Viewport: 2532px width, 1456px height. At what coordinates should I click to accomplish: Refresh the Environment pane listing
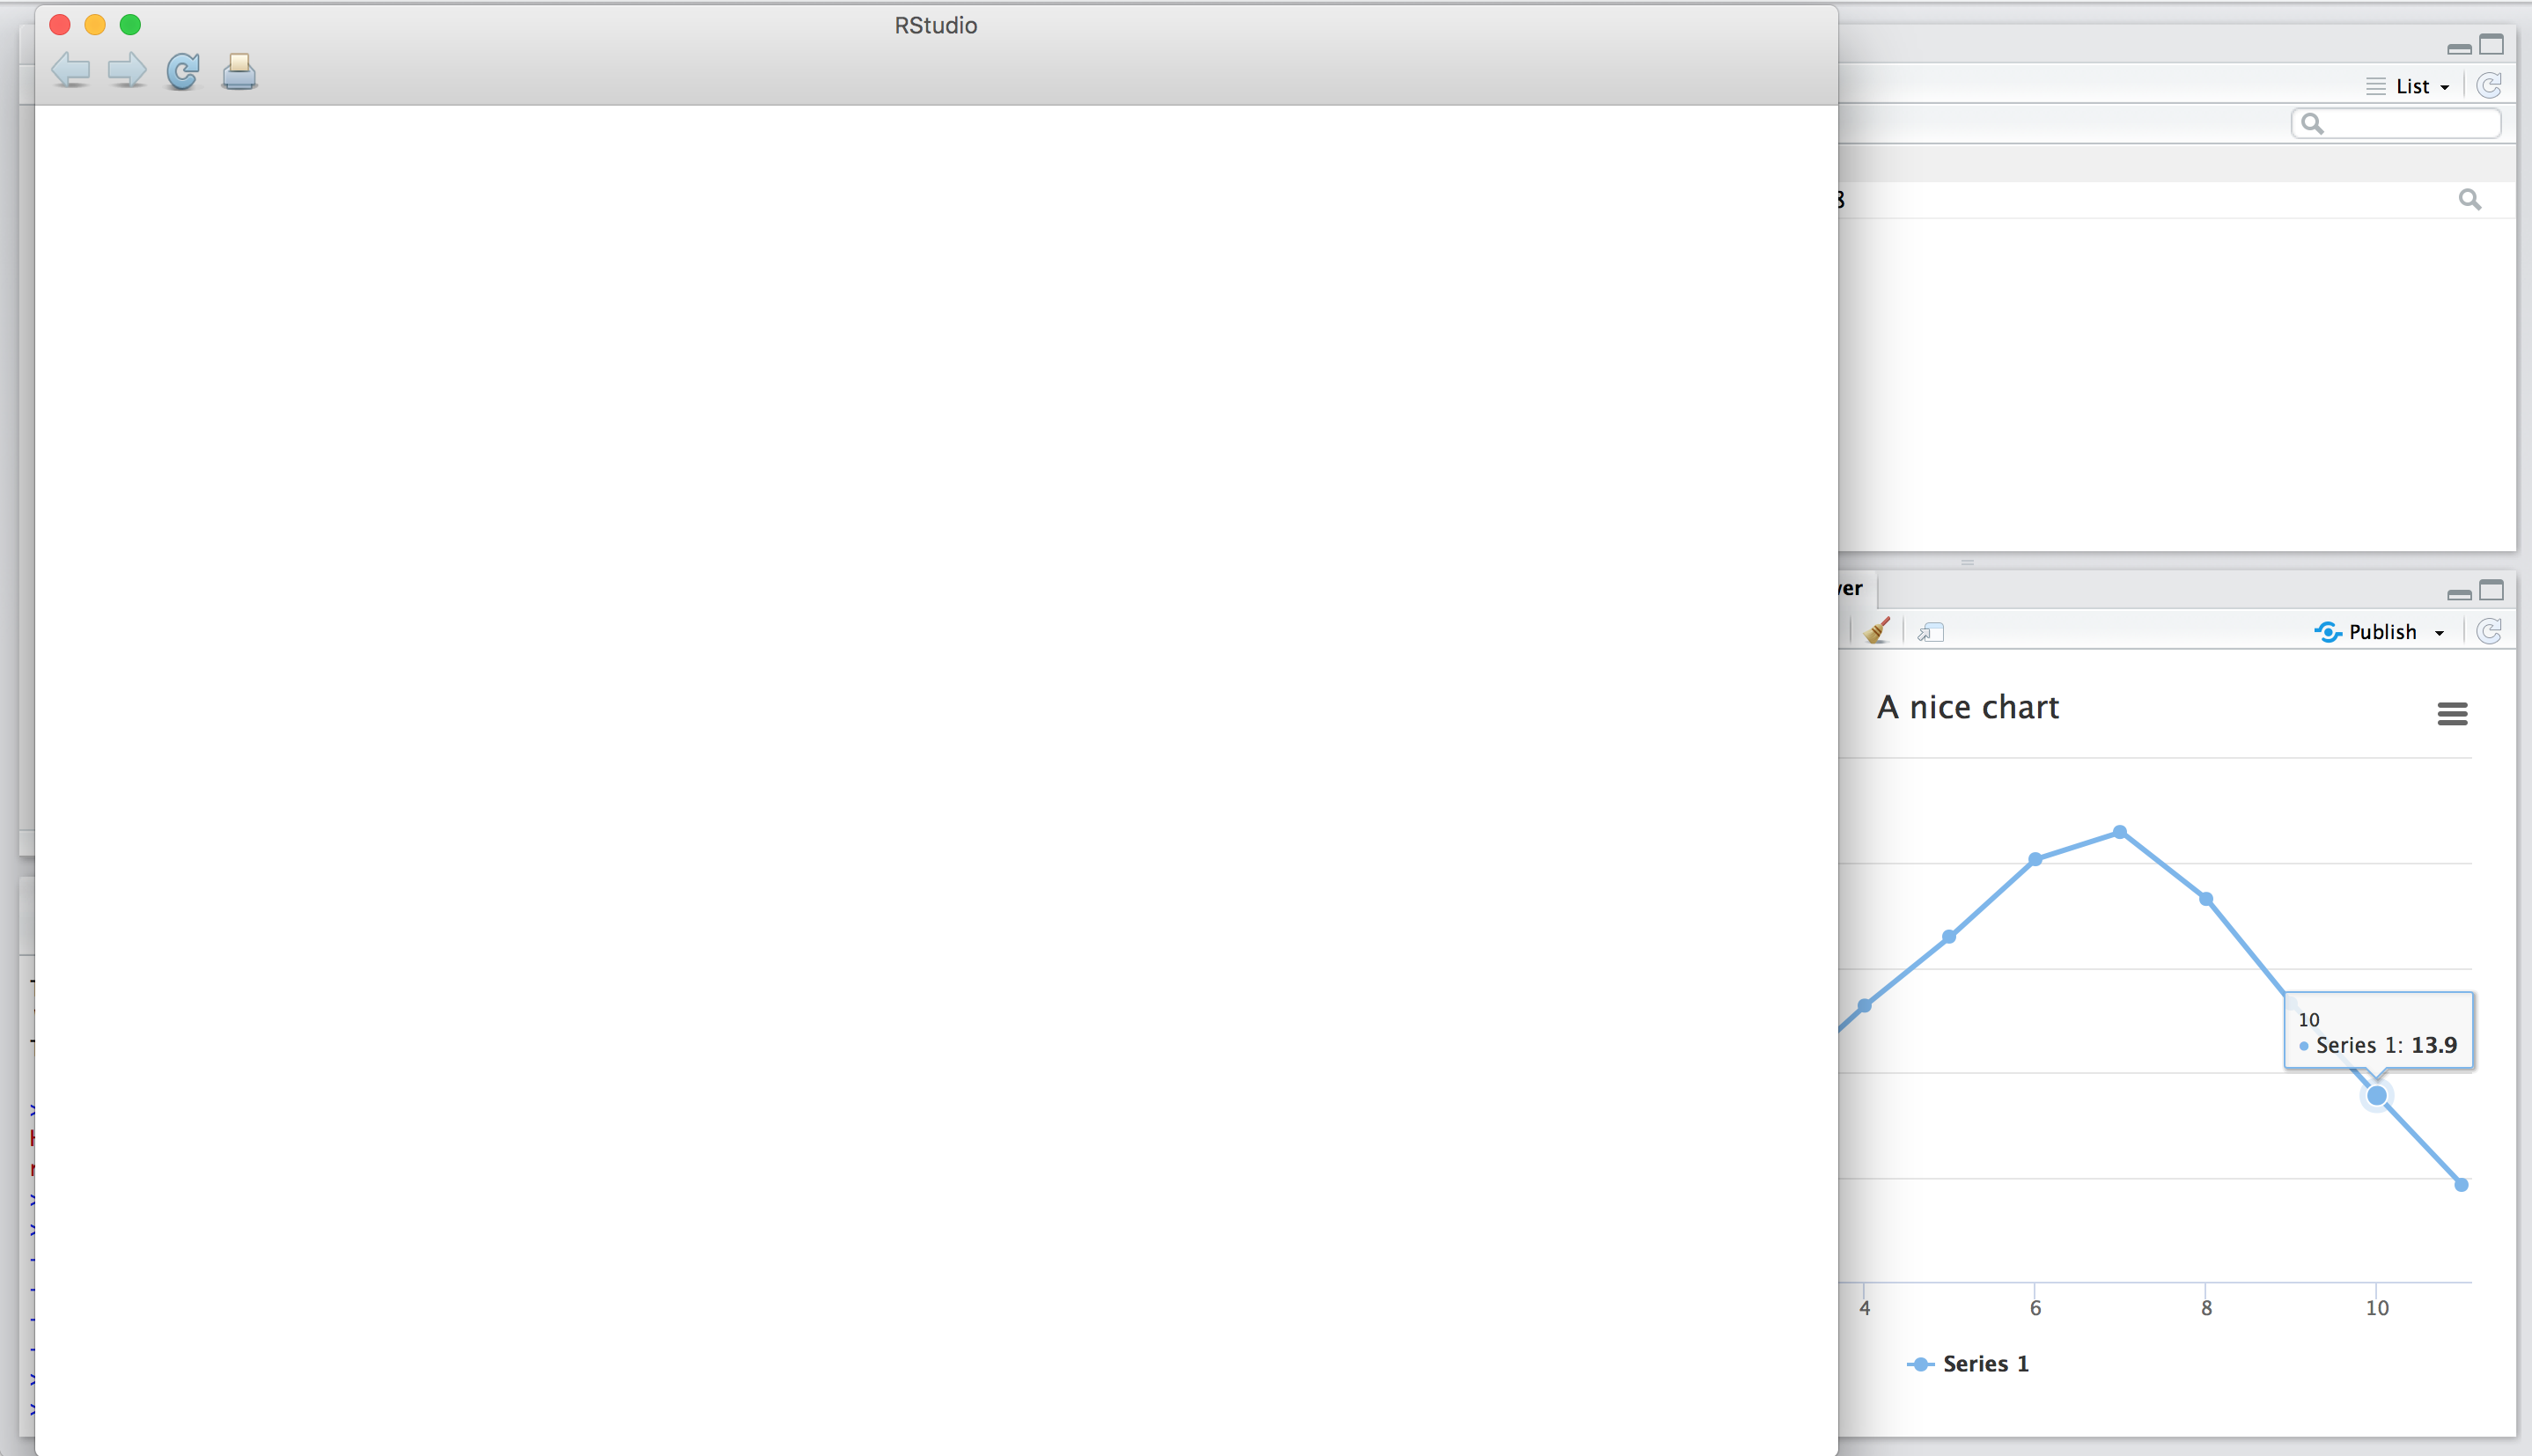pyautogui.click(x=2489, y=85)
